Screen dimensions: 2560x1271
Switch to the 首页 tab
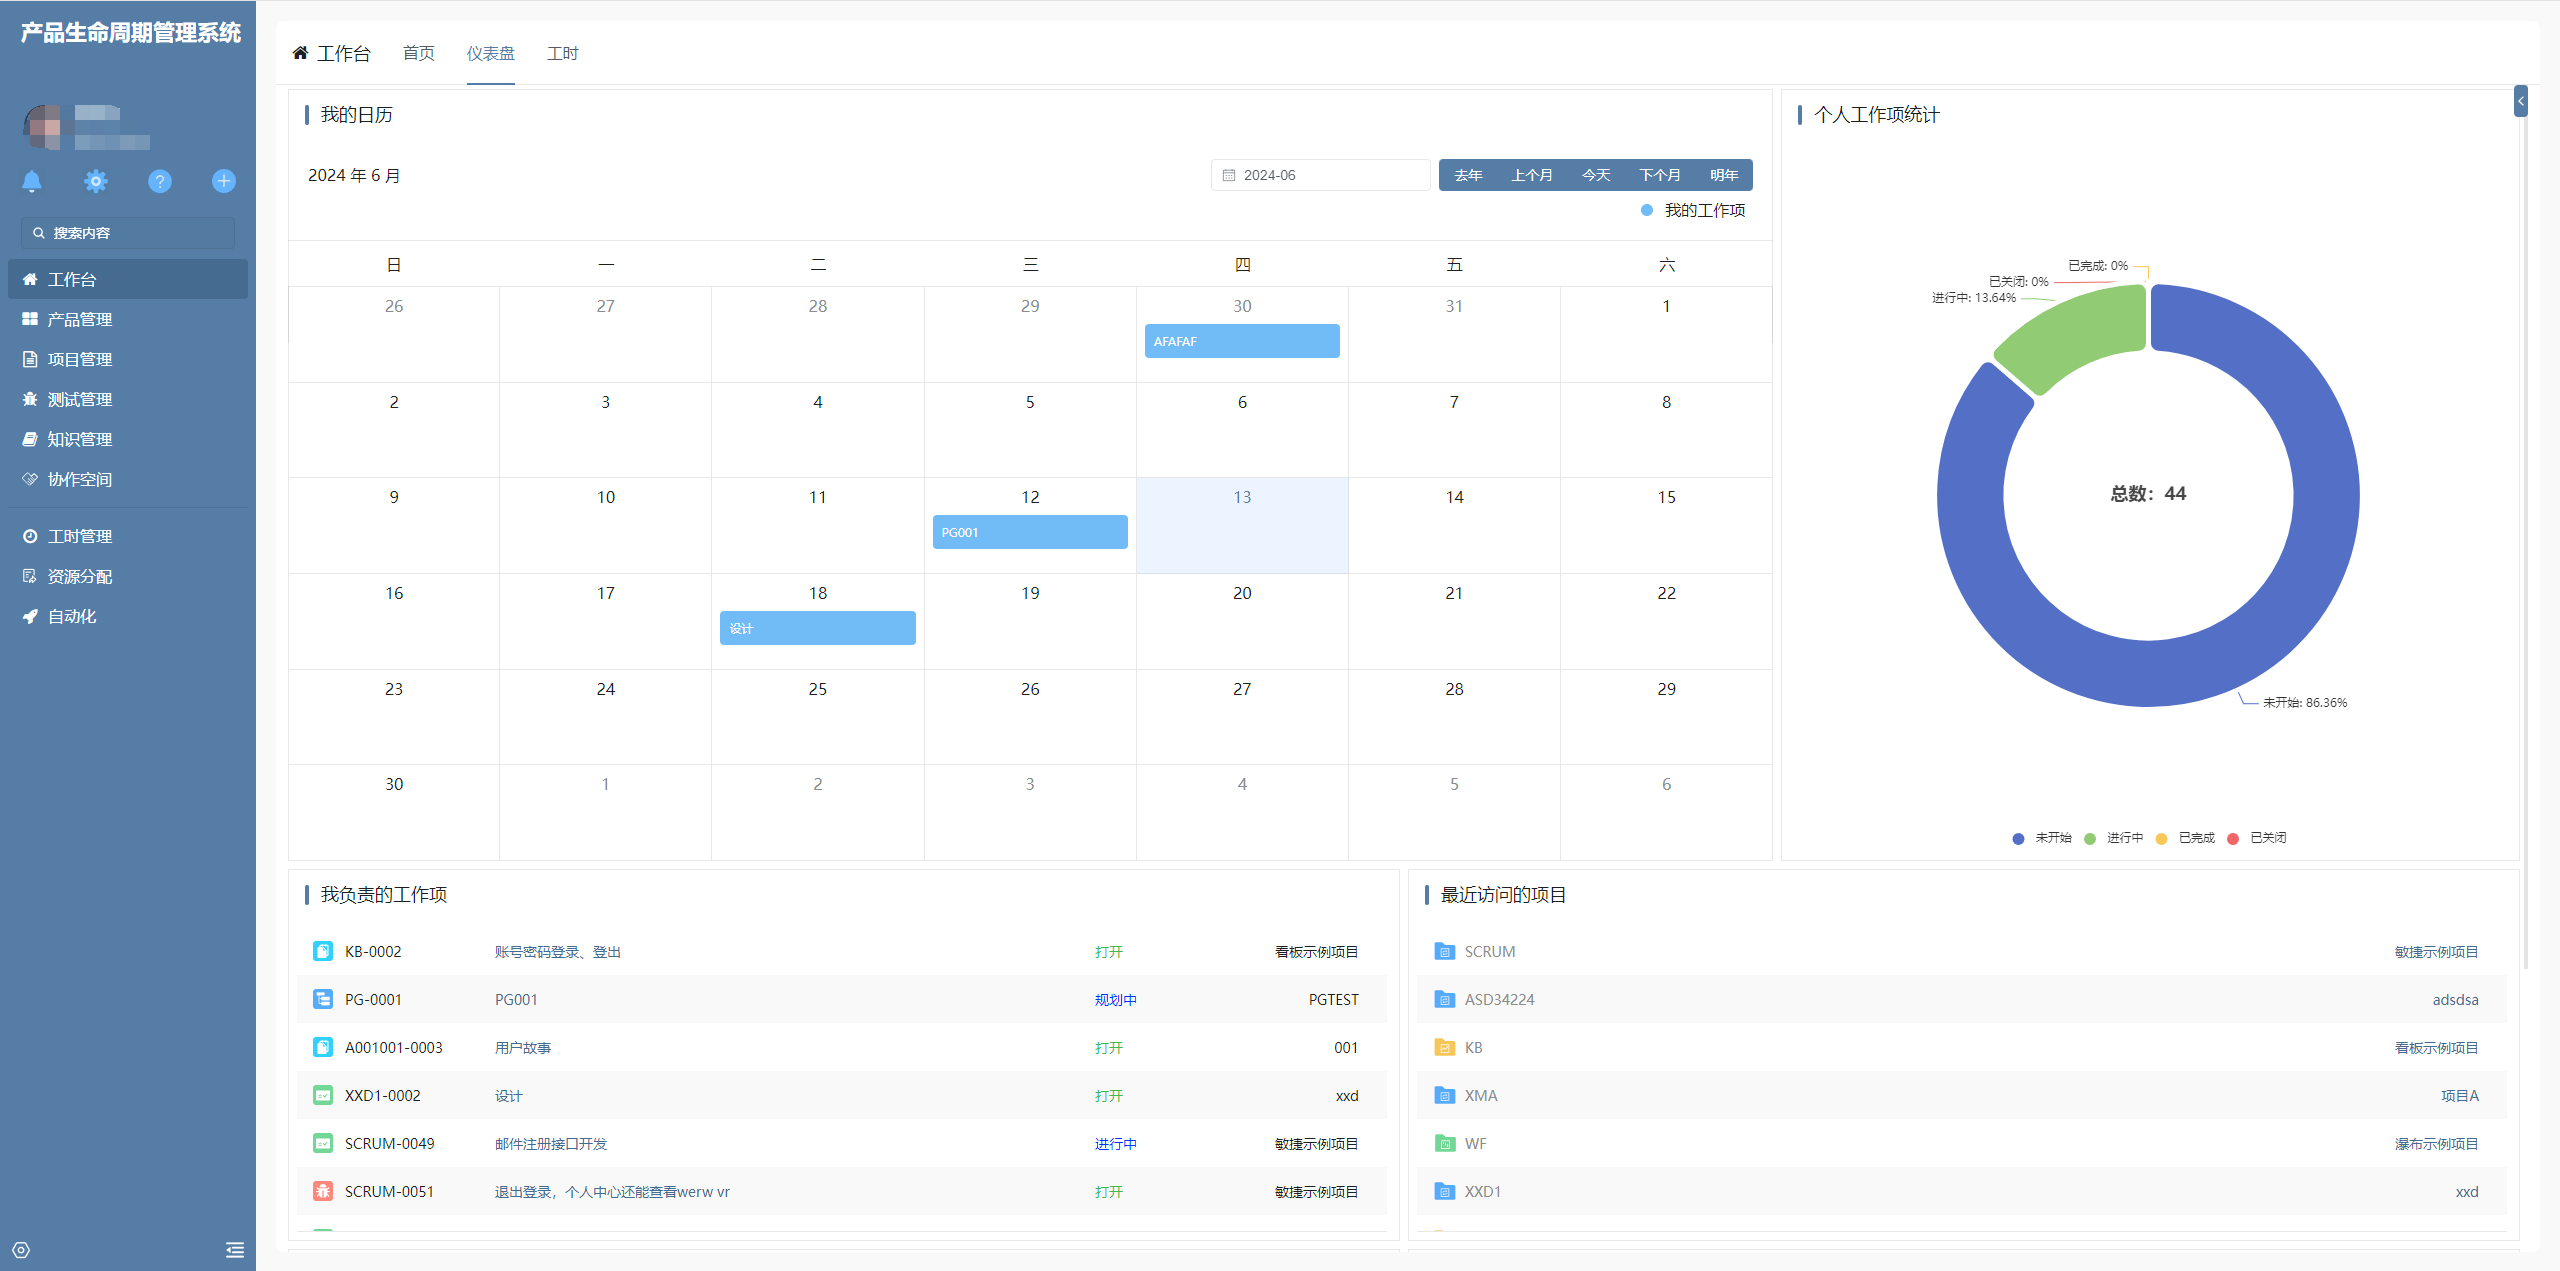pyautogui.click(x=418, y=53)
